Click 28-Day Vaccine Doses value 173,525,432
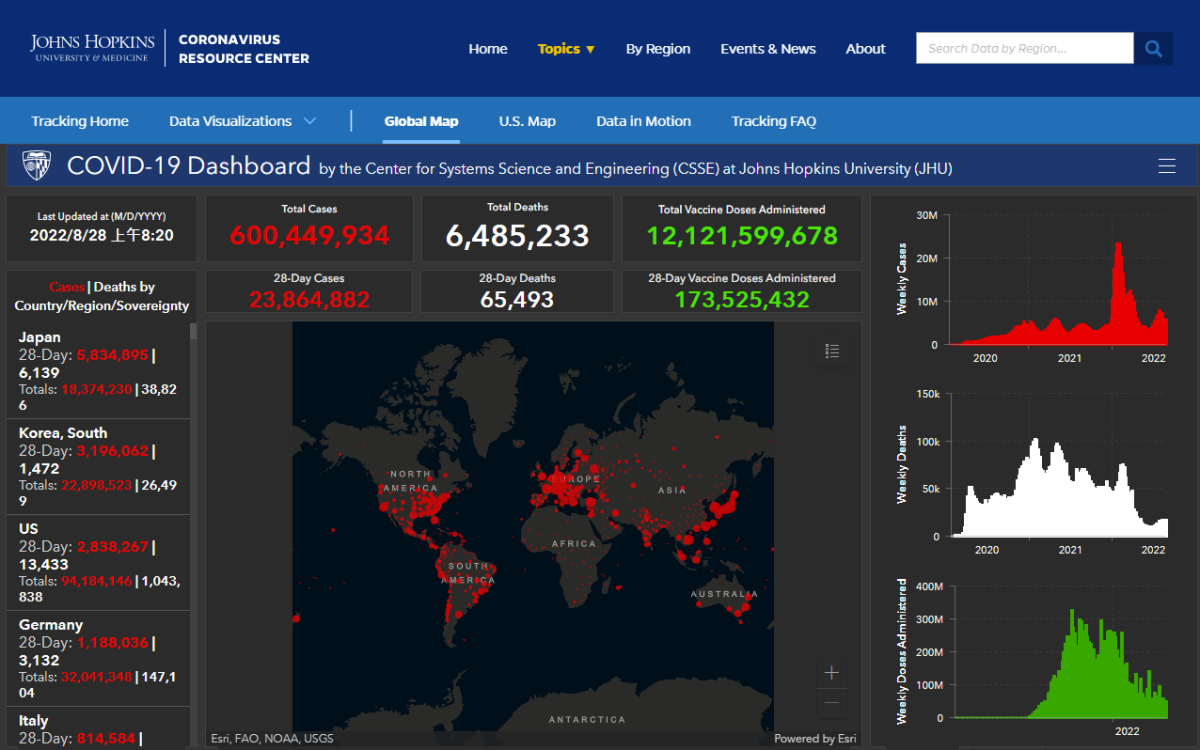This screenshot has width=1200, height=750. (742, 299)
